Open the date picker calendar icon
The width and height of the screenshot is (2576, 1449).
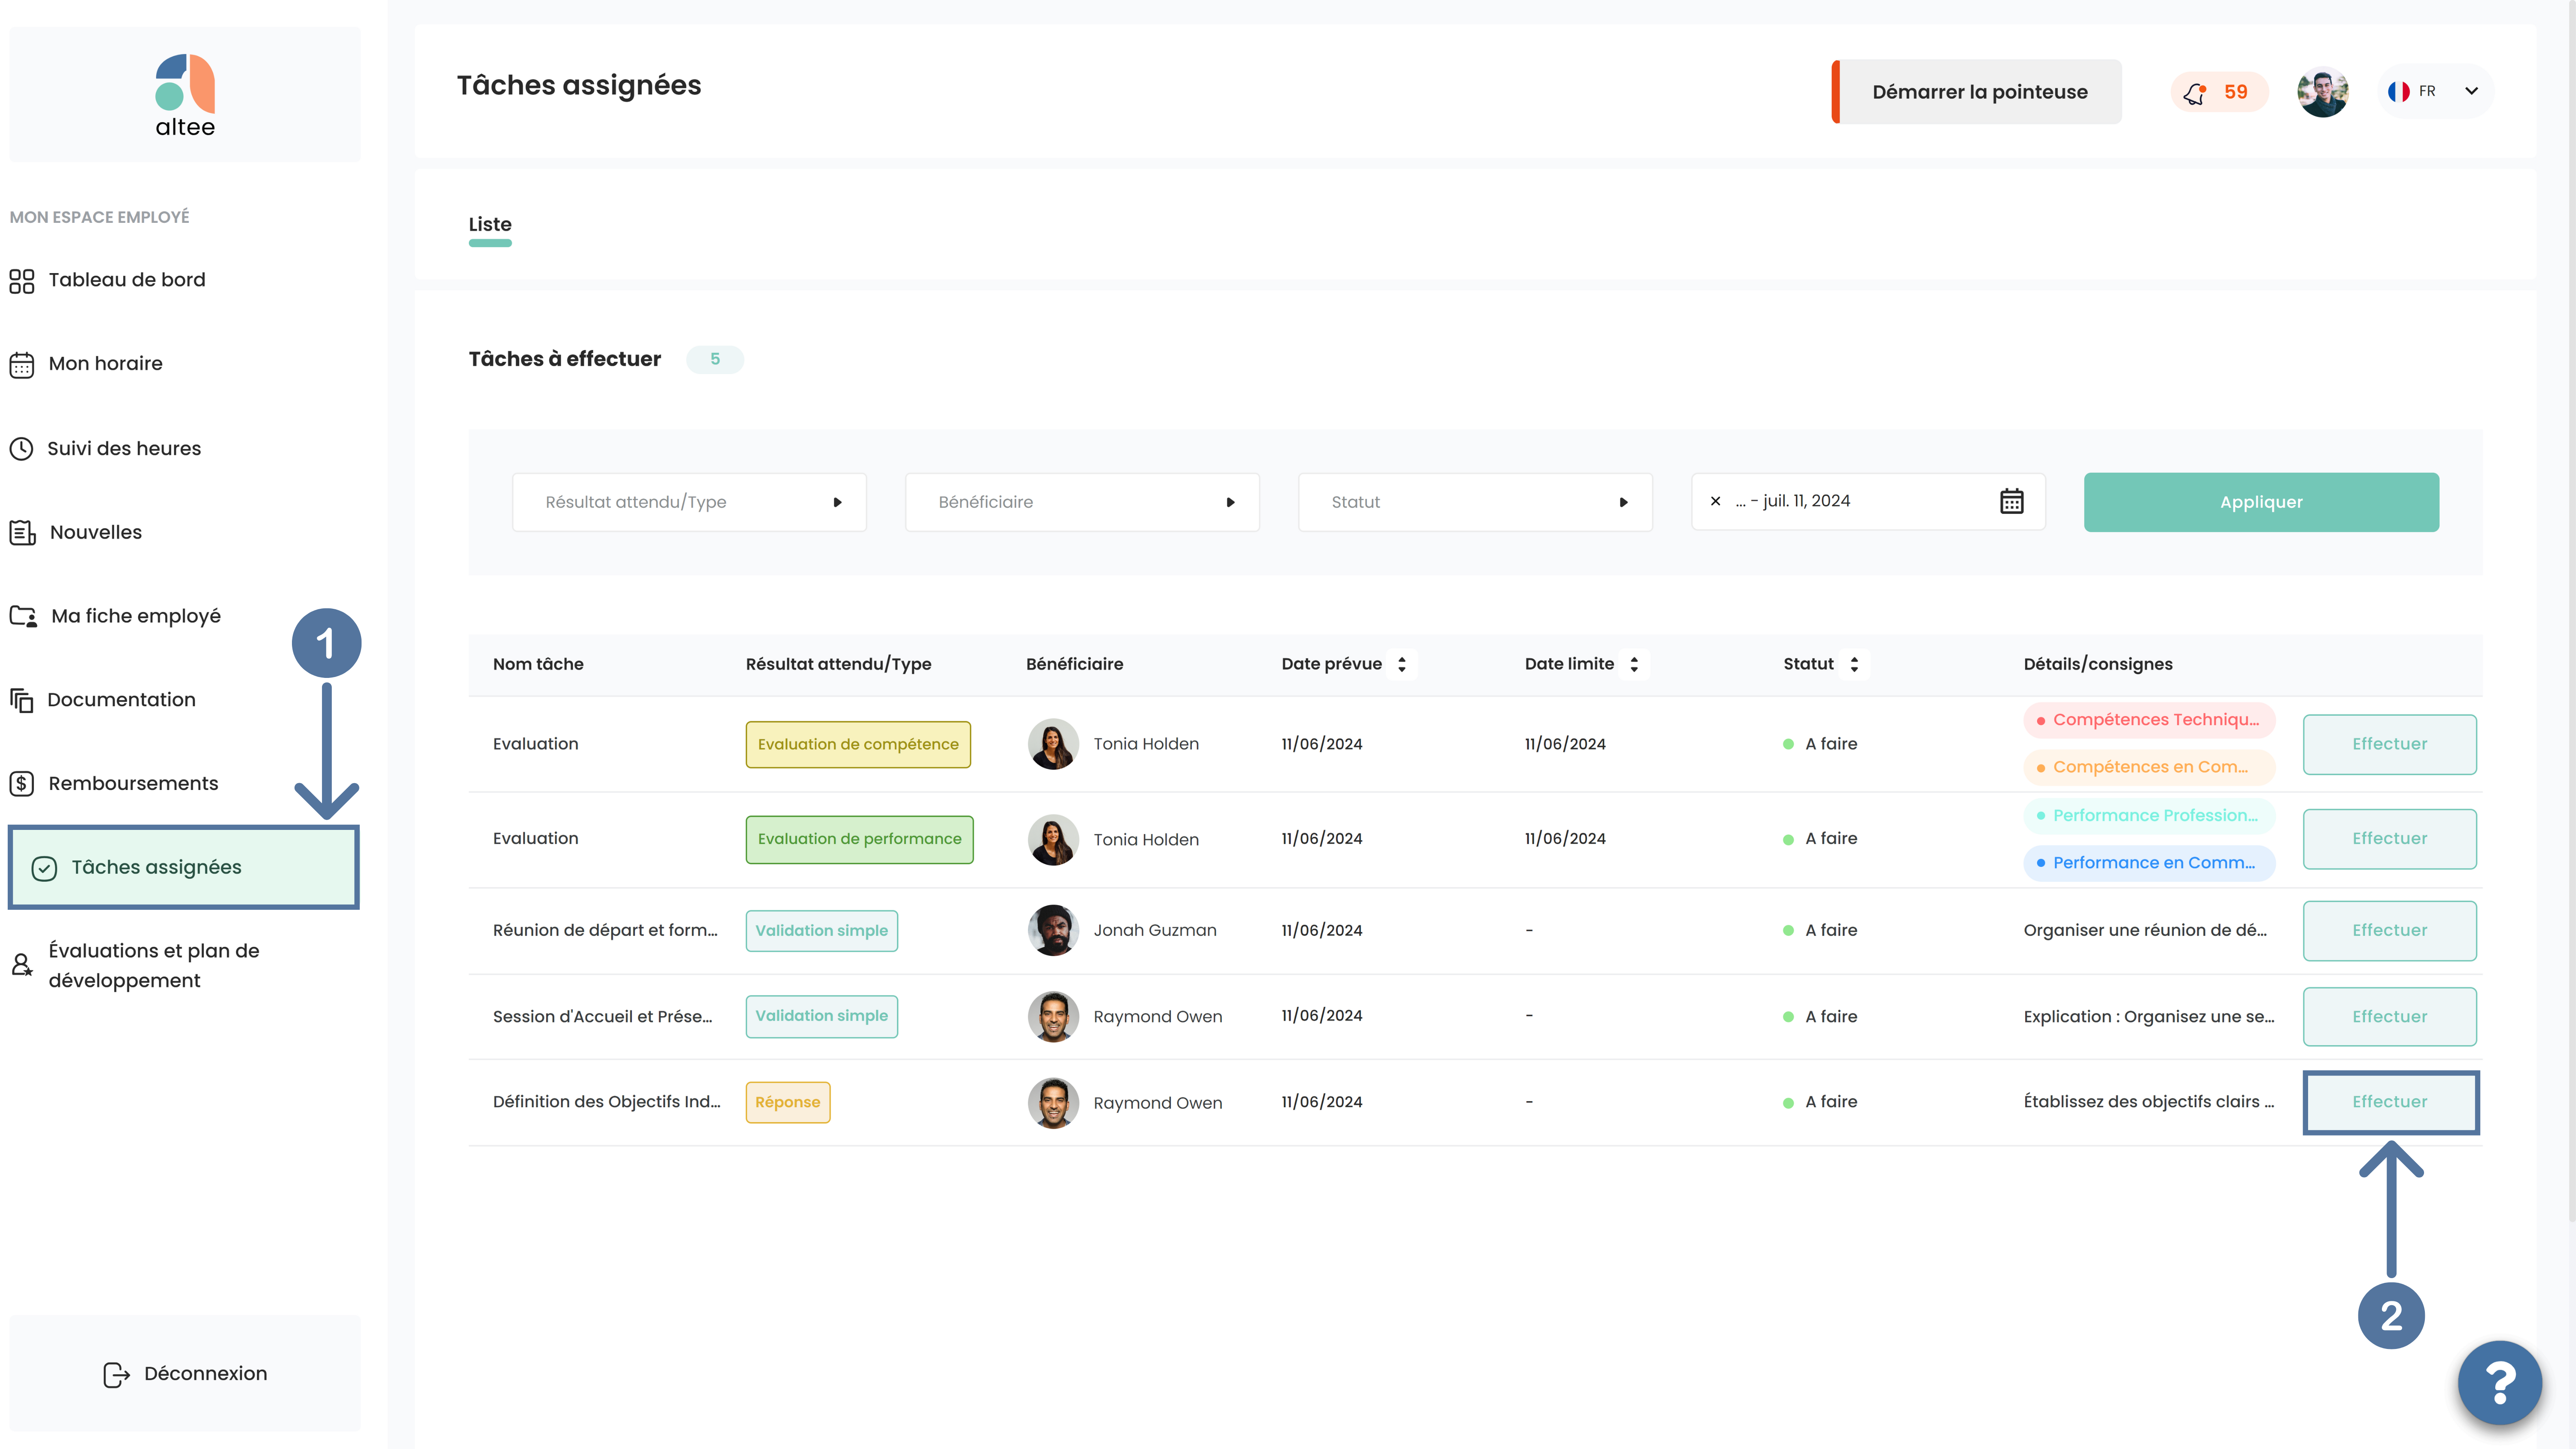click(x=2012, y=501)
